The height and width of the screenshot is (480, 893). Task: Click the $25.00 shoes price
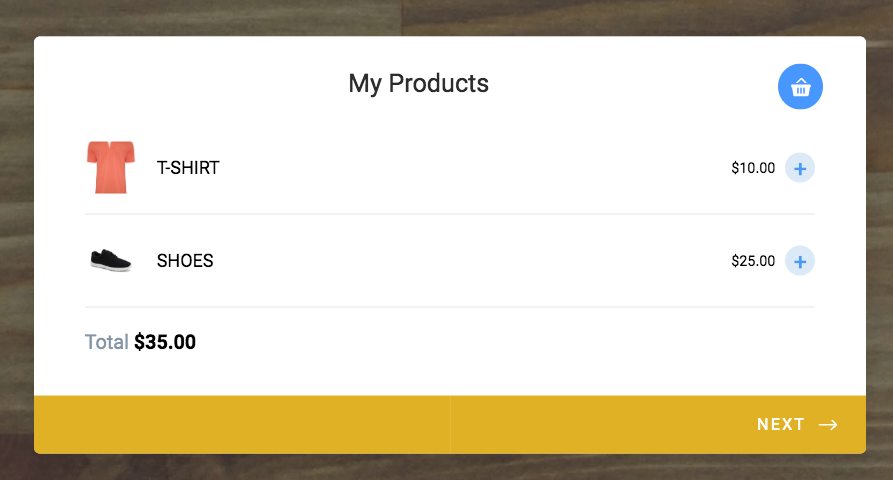(x=753, y=261)
